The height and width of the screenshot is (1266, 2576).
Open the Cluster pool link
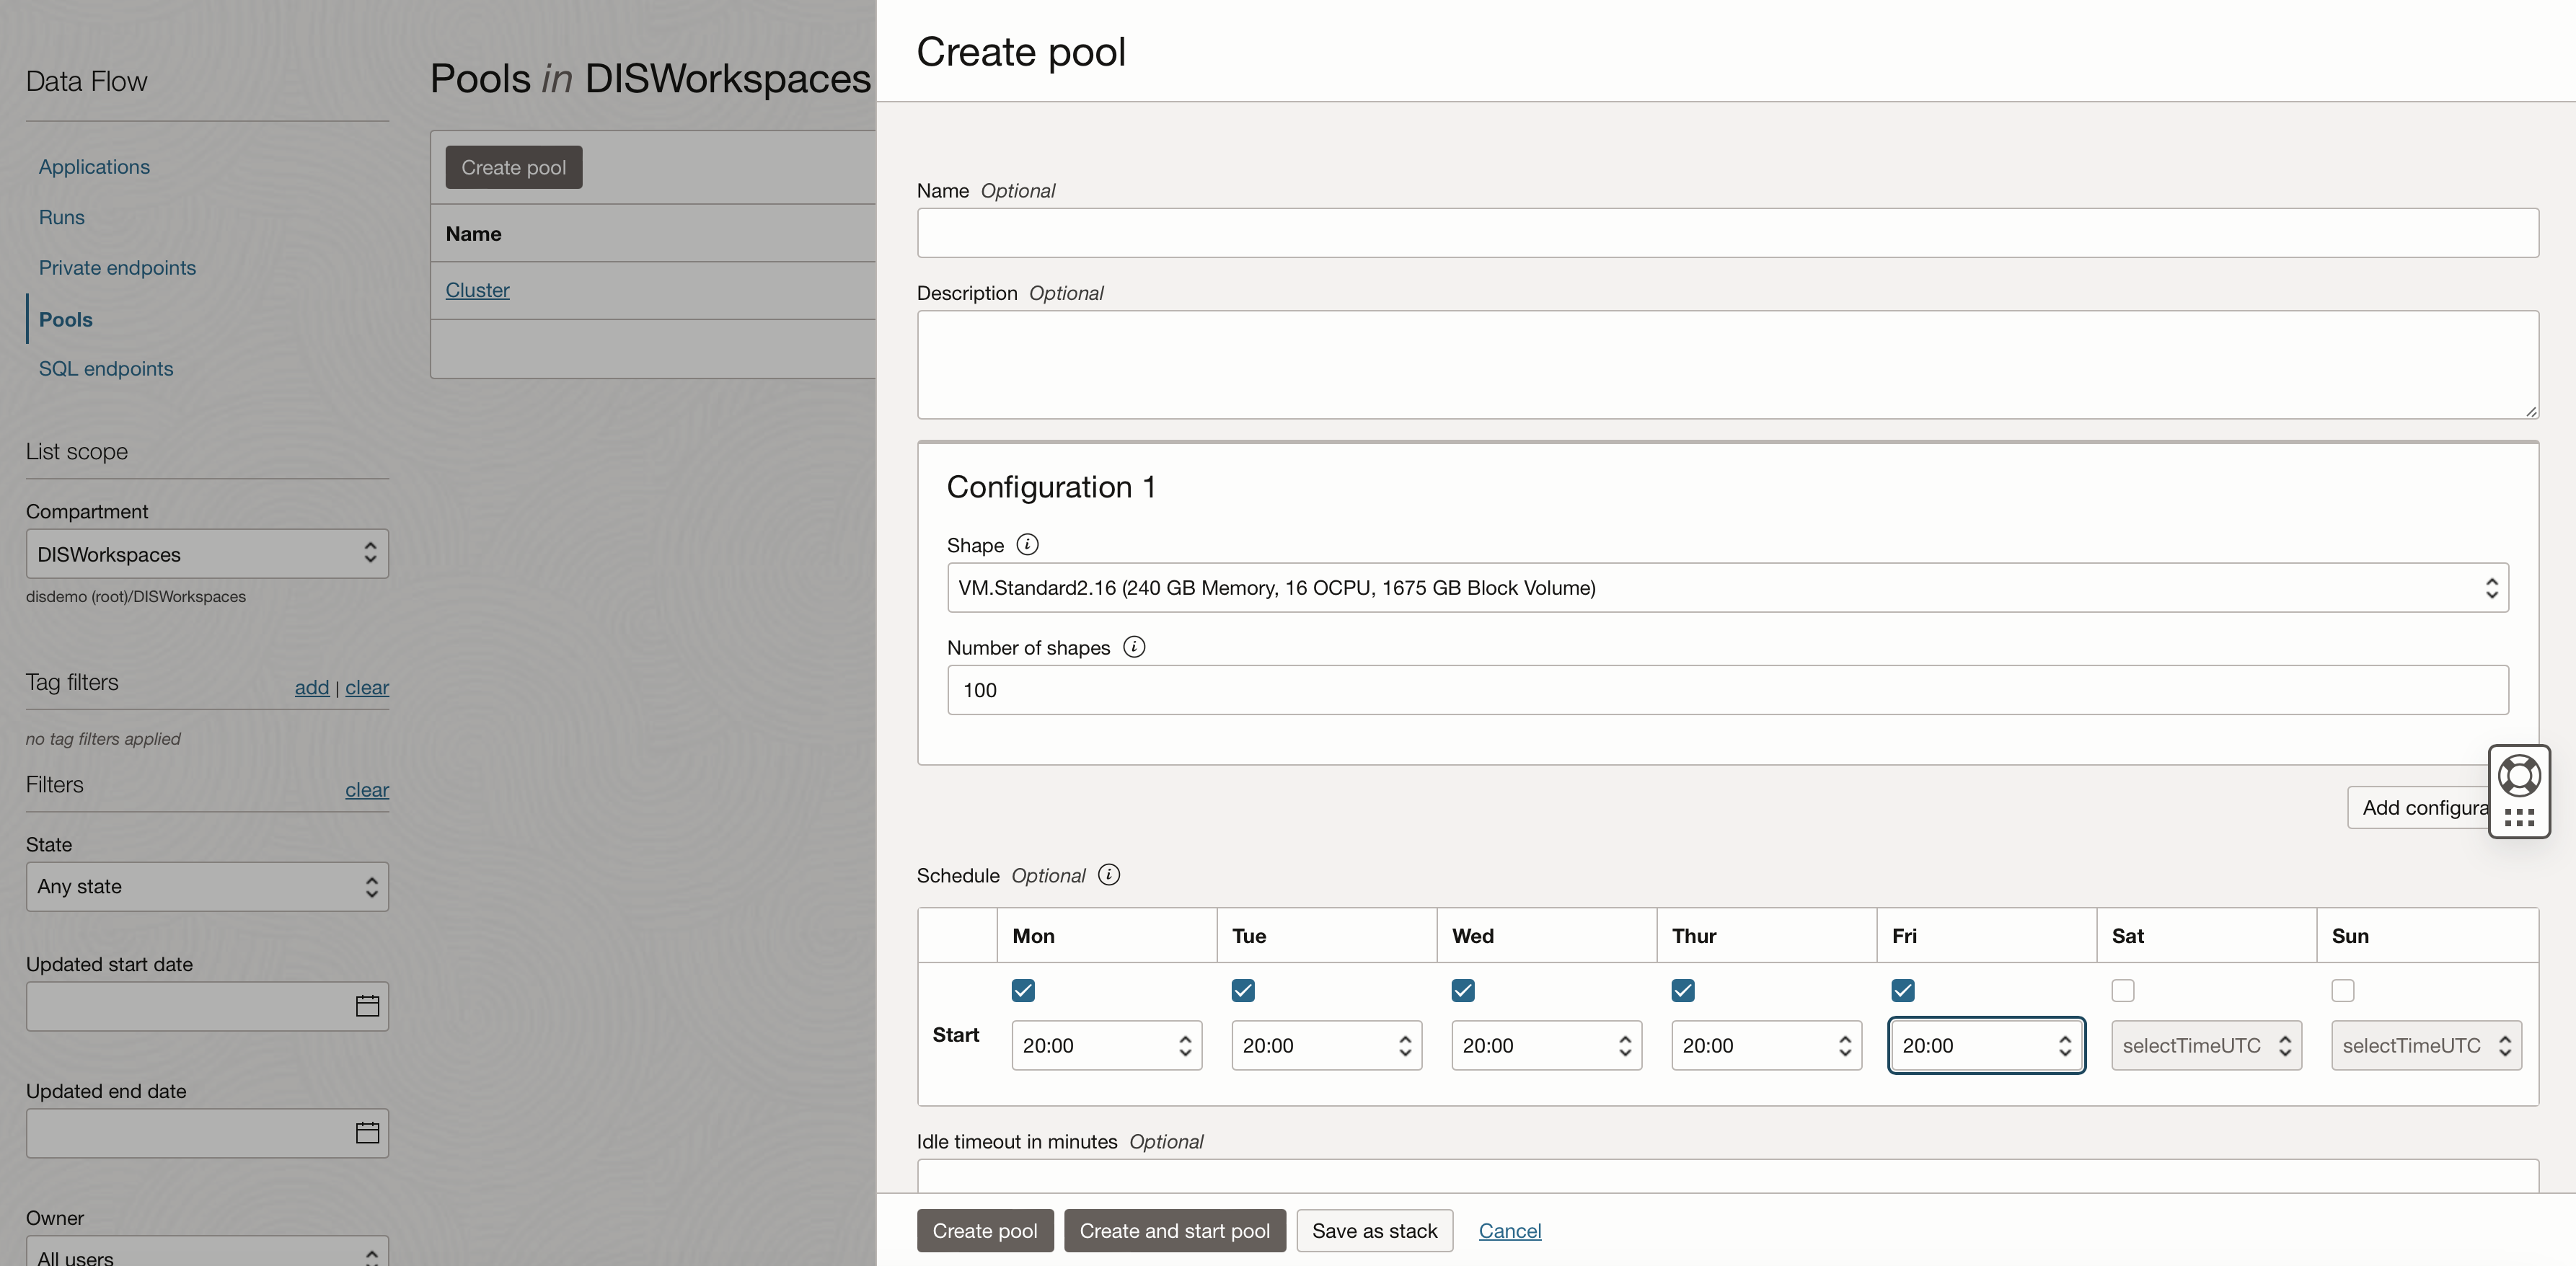pyautogui.click(x=477, y=290)
